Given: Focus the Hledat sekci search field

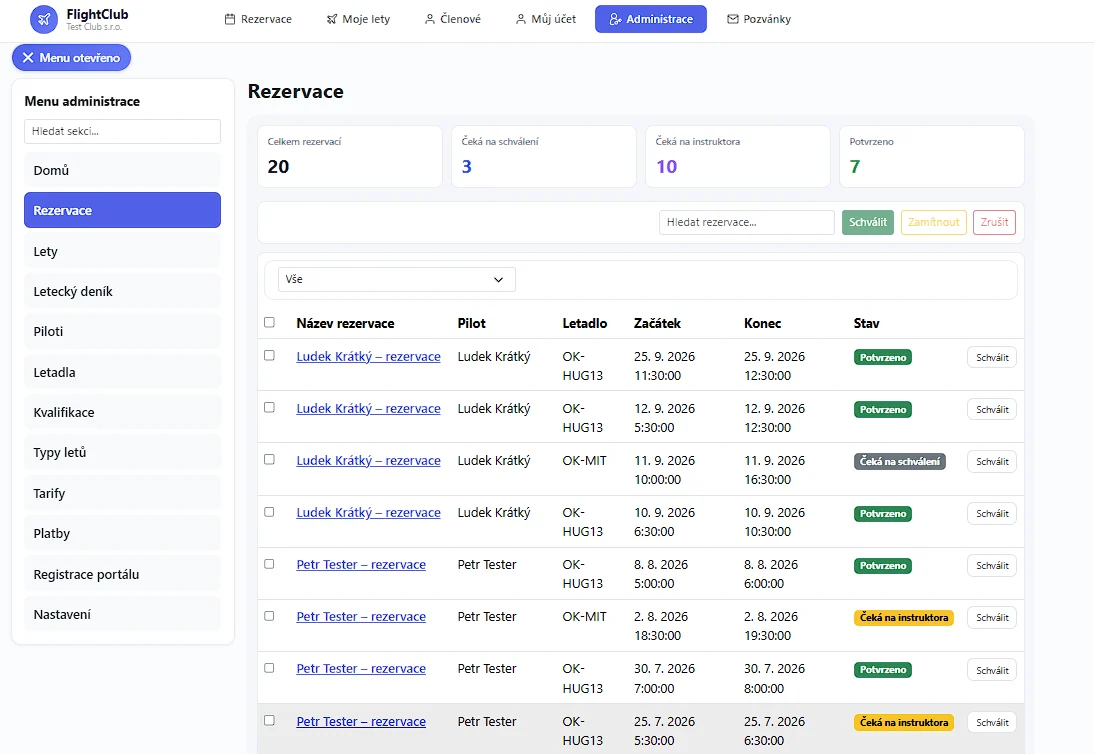Looking at the screenshot, I should click(122, 131).
